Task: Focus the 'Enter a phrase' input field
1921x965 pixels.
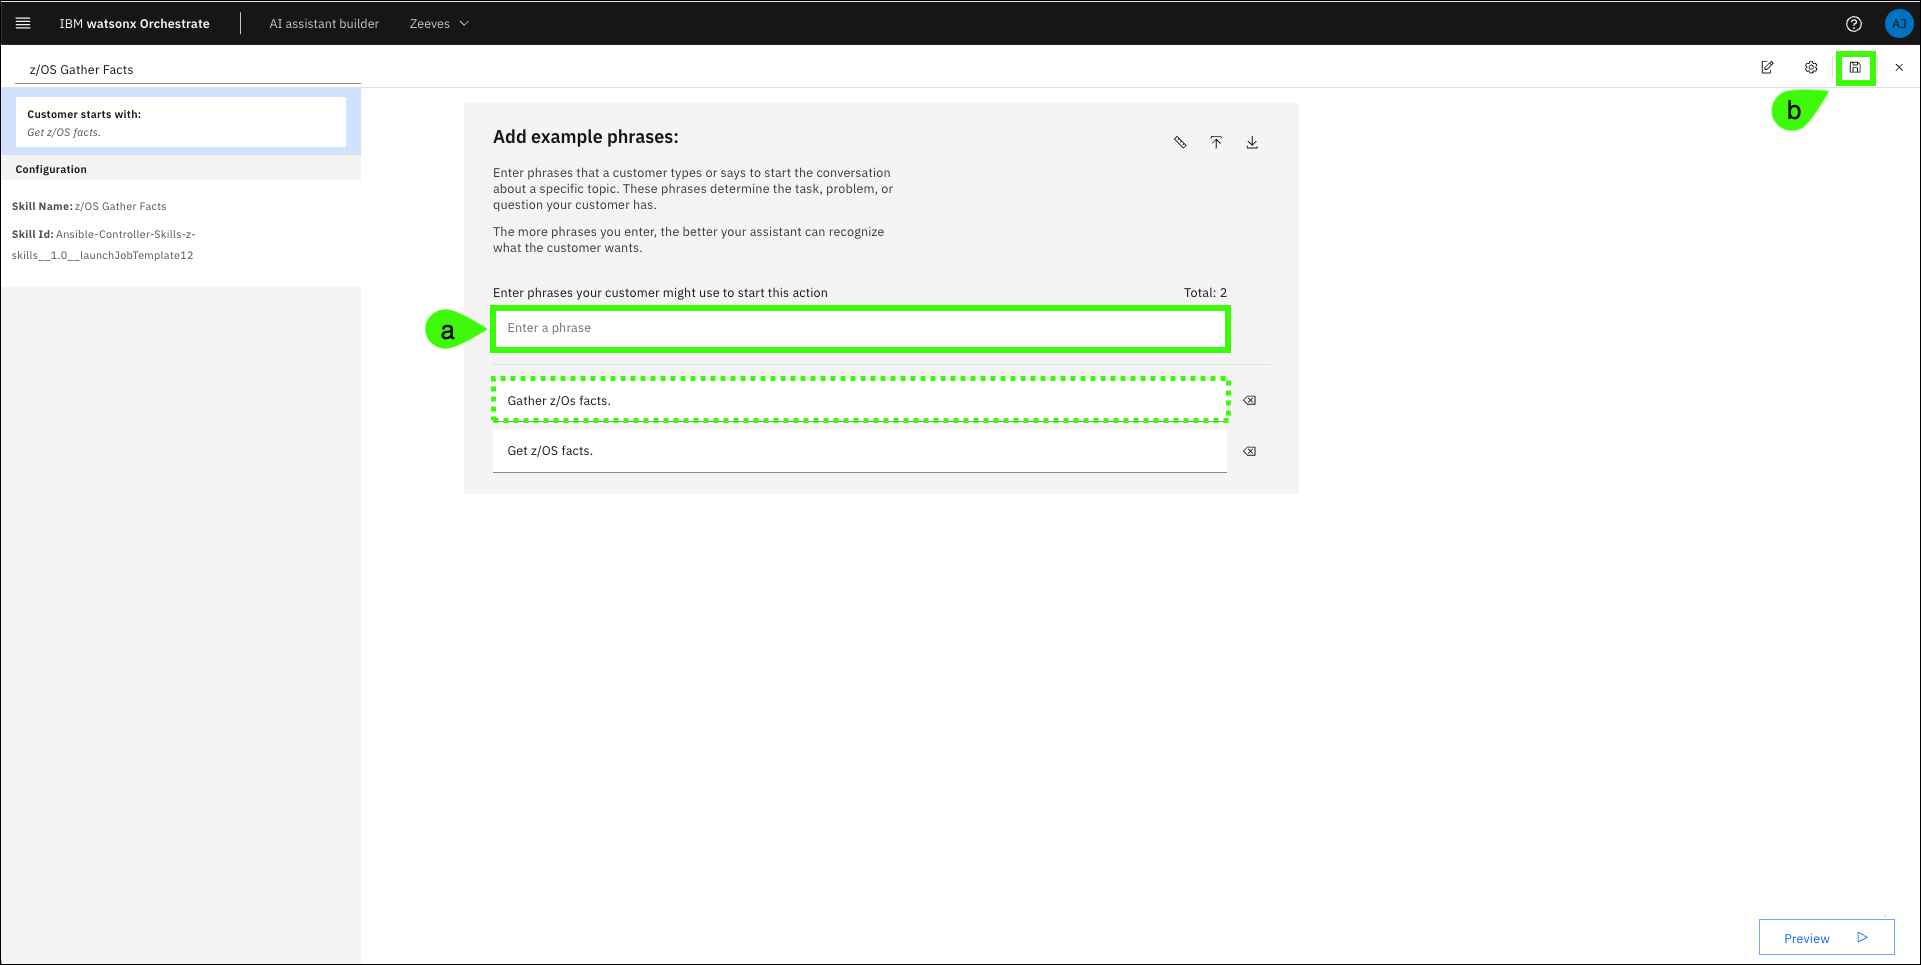Action: 860,329
